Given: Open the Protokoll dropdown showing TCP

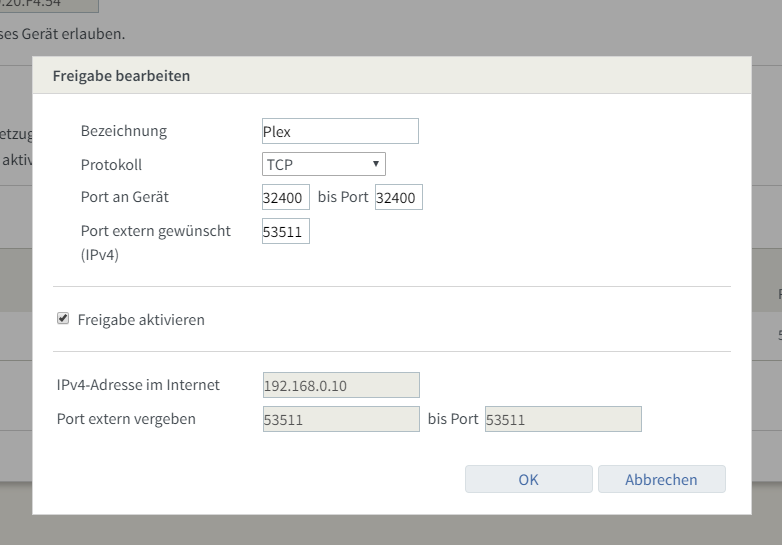Looking at the screenshot, I should 323,164.
